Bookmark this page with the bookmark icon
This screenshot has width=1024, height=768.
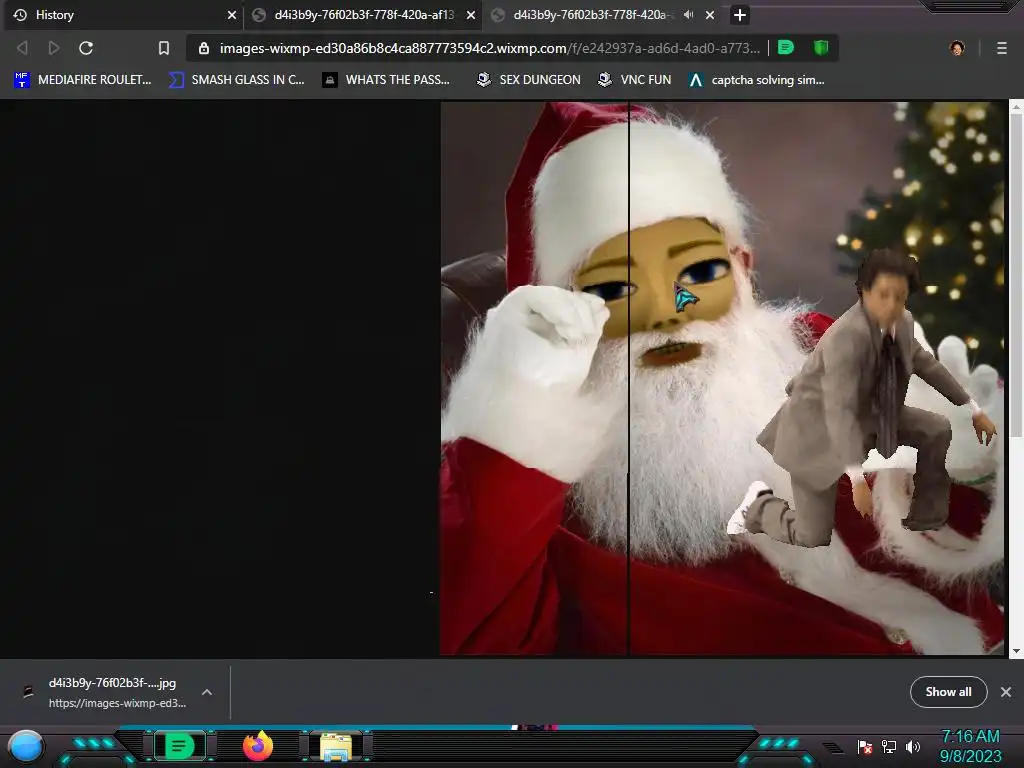point(164,48)
